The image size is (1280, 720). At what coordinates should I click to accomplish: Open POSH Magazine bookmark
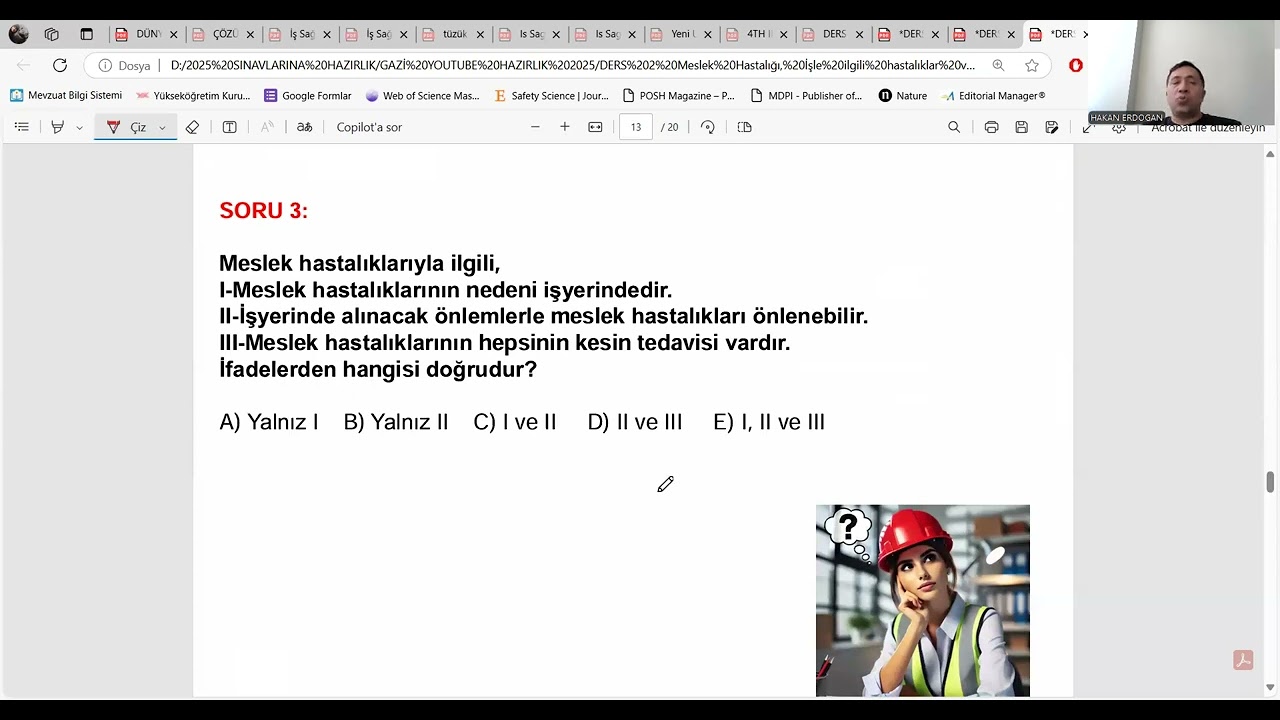(679, 96)
